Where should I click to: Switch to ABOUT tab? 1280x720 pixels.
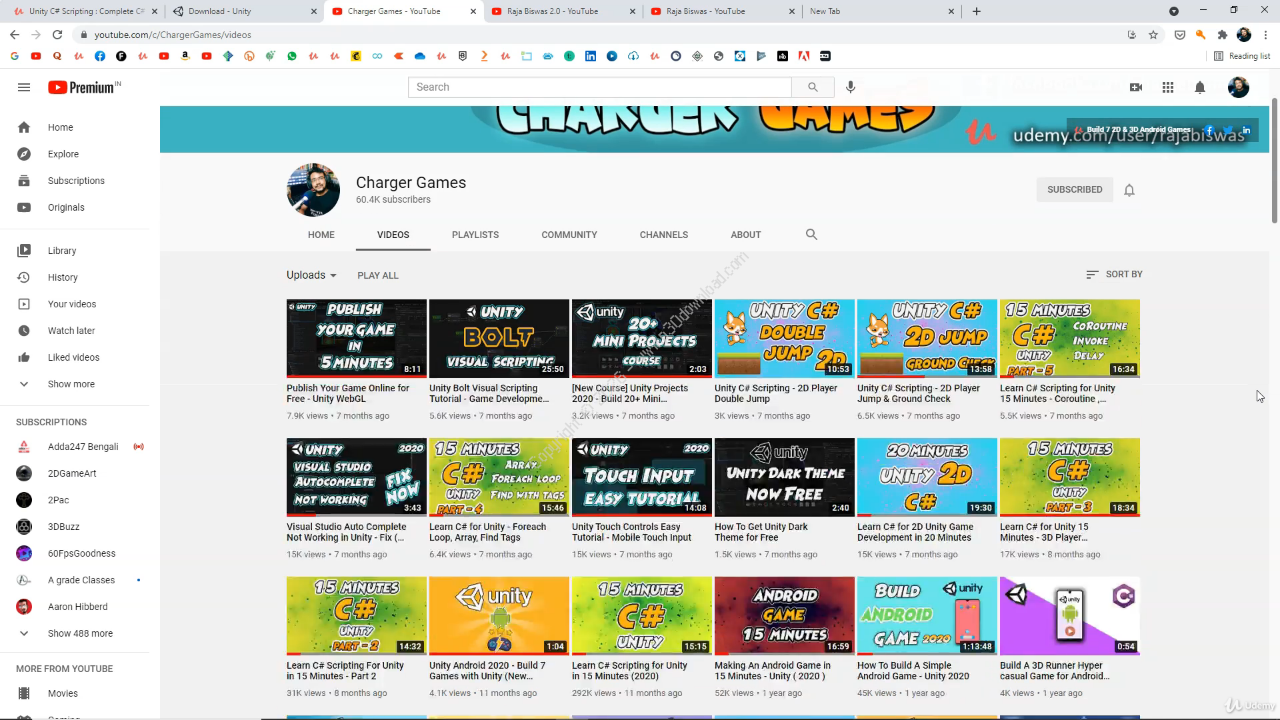pyautogui.click(x=746, y=235)
